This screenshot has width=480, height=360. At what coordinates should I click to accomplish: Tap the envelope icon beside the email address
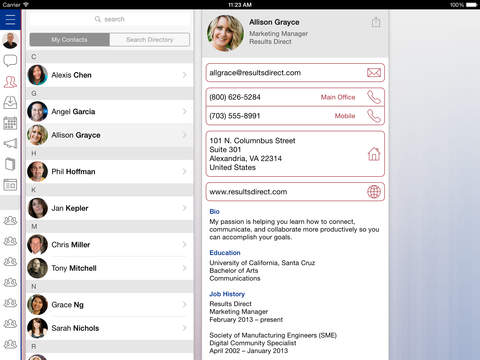374,73
